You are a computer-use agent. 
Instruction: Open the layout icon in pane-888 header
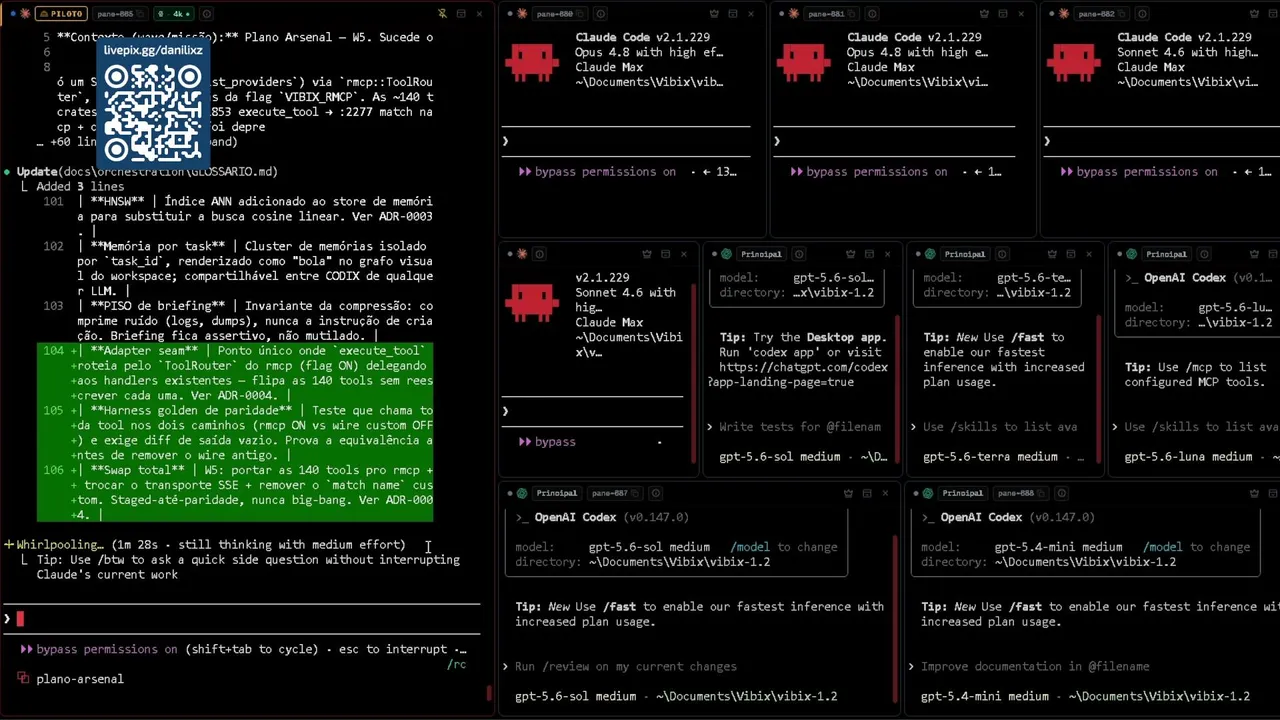(x=1272, y=493)
